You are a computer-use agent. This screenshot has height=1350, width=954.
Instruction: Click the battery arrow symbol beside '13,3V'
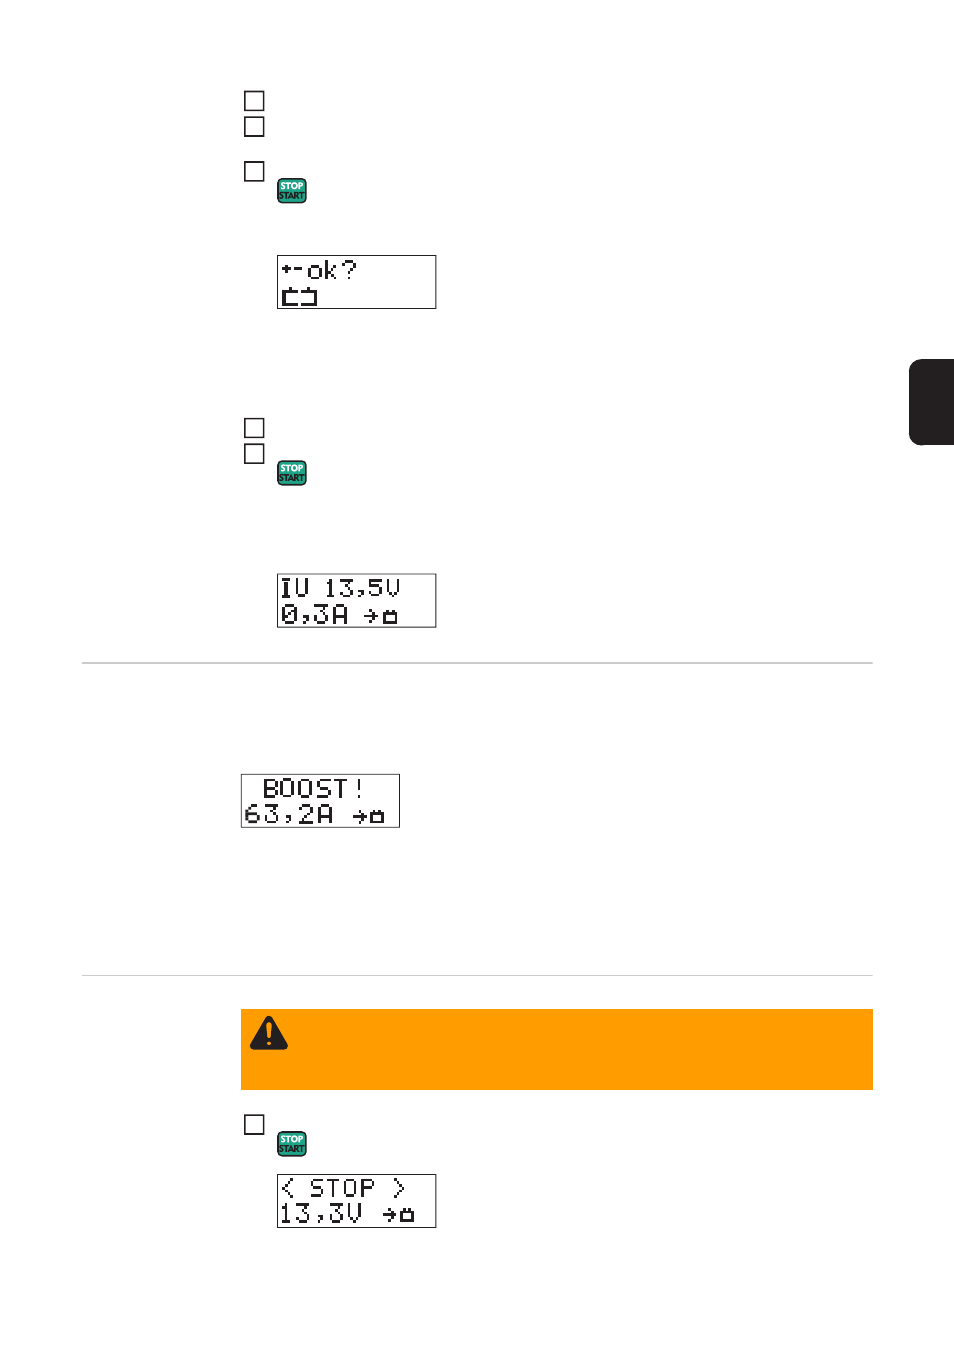(x=398, y=1215)
